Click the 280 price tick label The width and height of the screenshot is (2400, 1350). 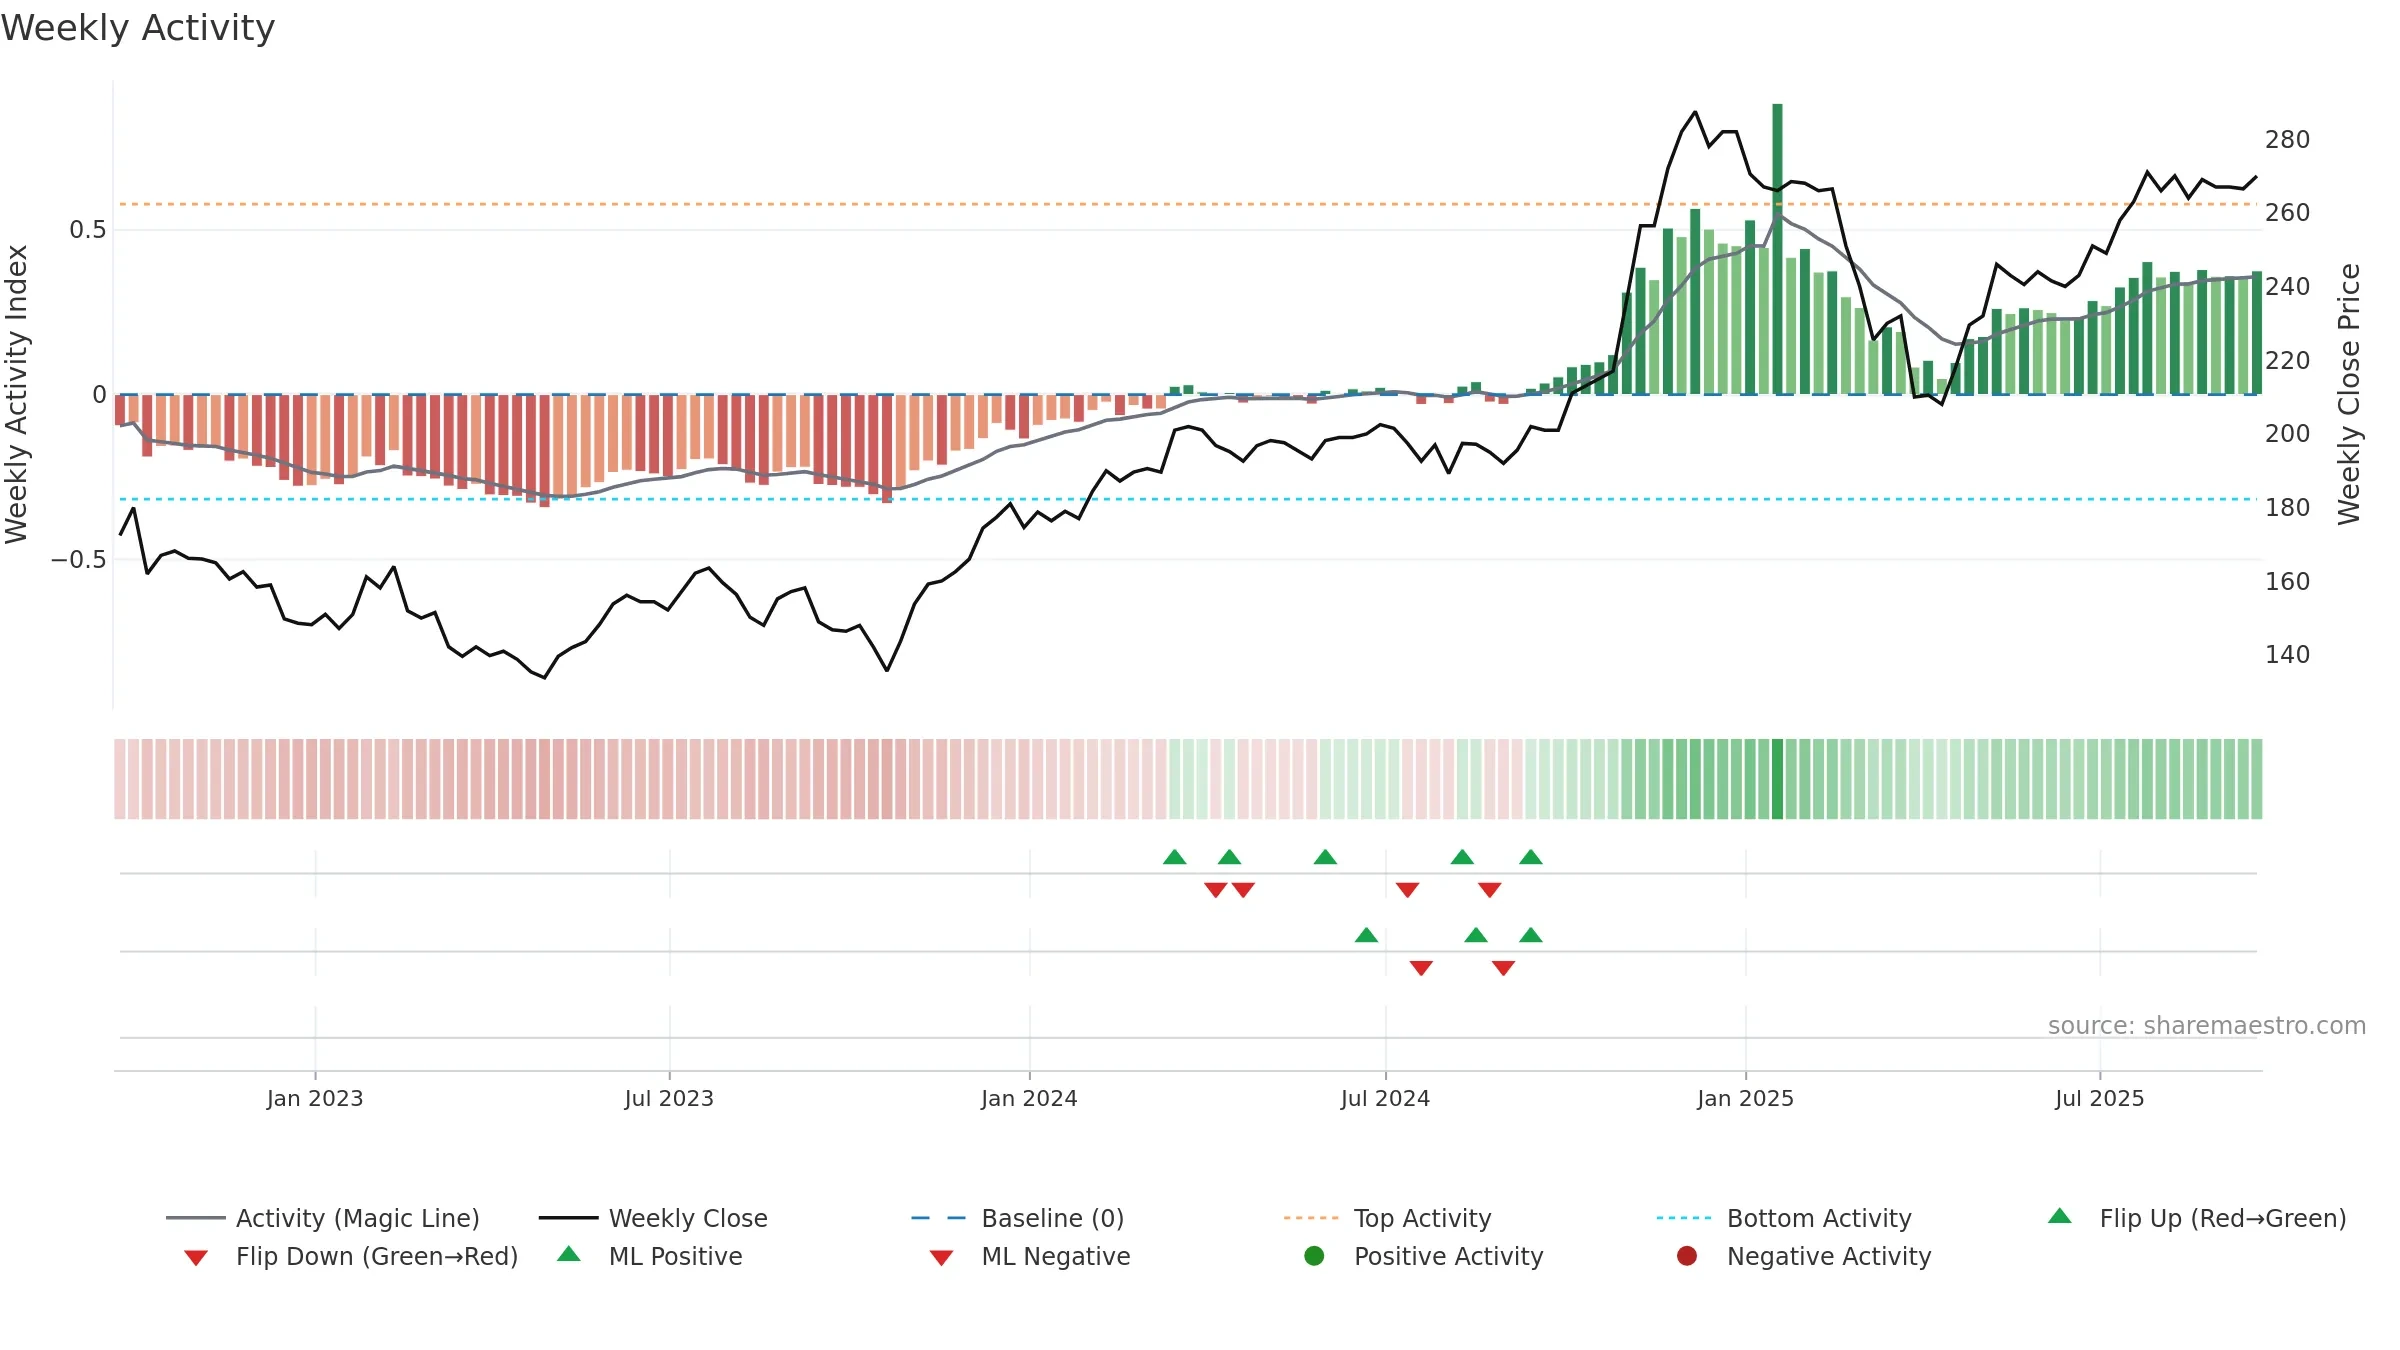(2288, 139)
